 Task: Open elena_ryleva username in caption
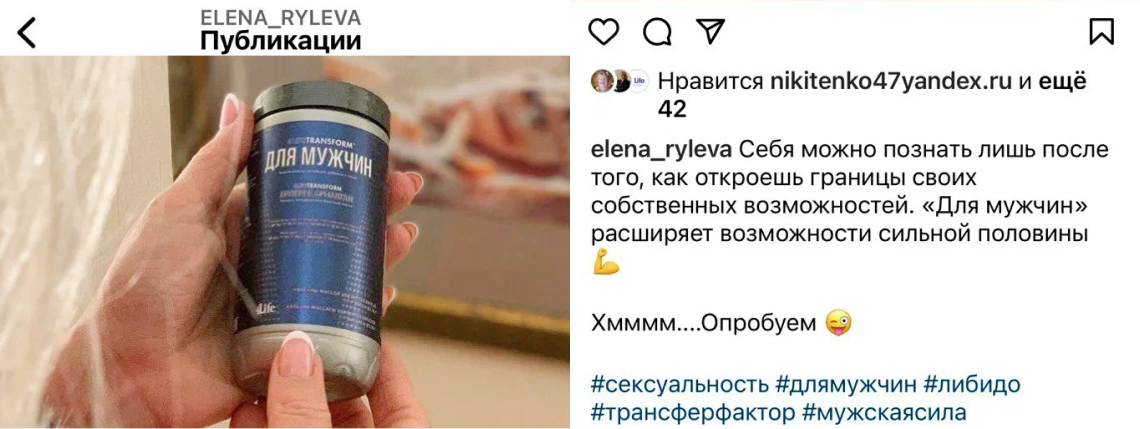(662, 151)
